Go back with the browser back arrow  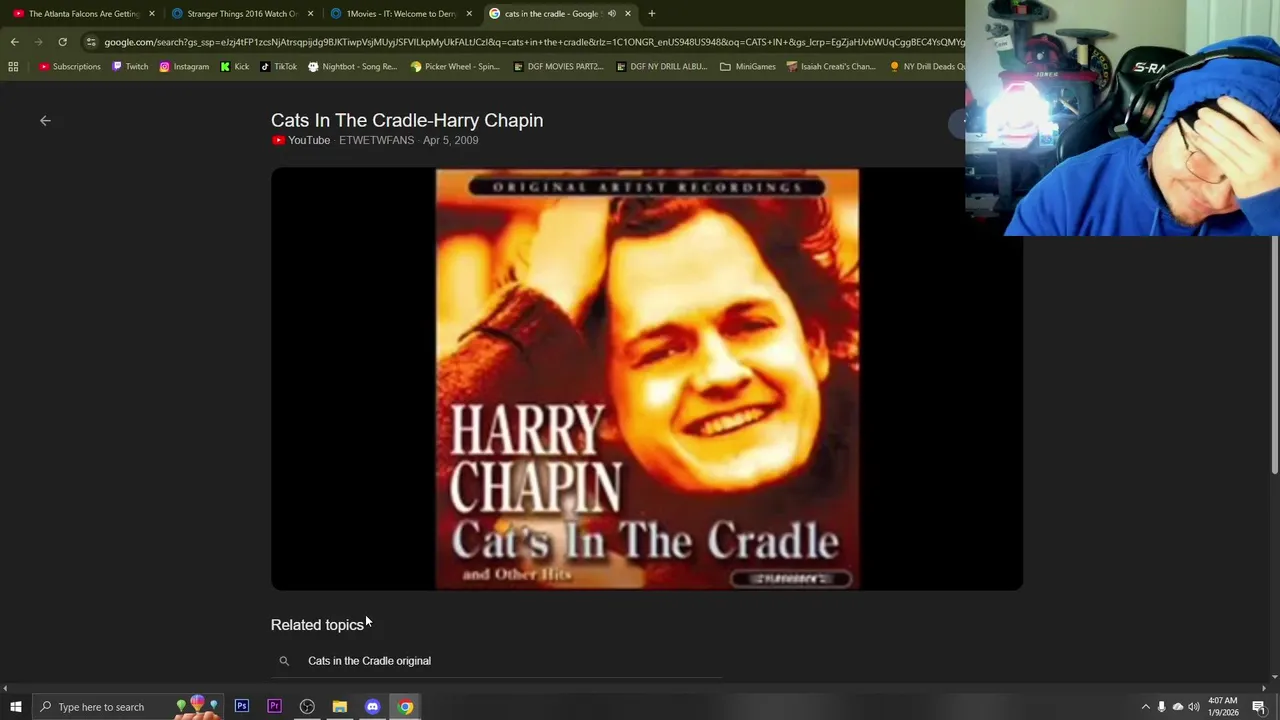(14, 42)
